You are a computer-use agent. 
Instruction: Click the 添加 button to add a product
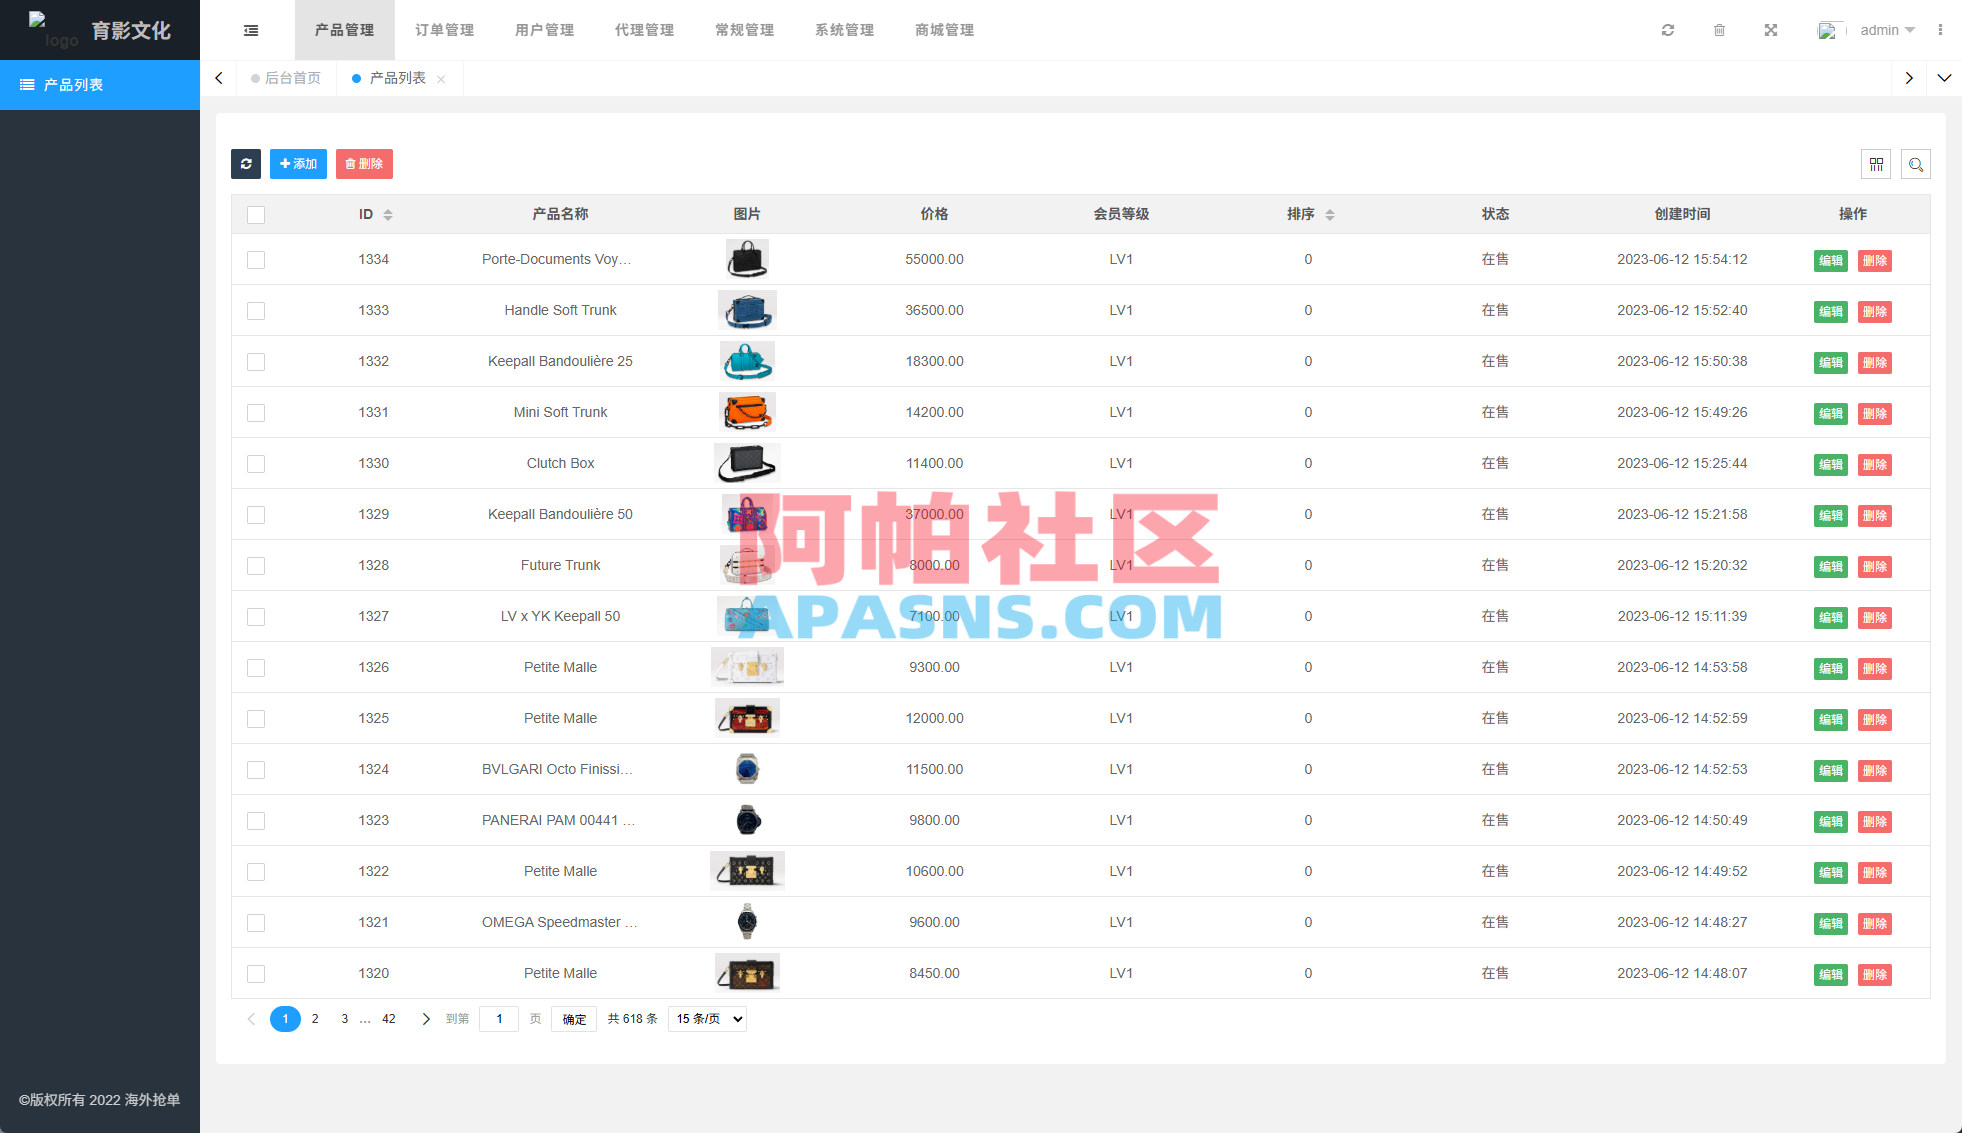298,164
